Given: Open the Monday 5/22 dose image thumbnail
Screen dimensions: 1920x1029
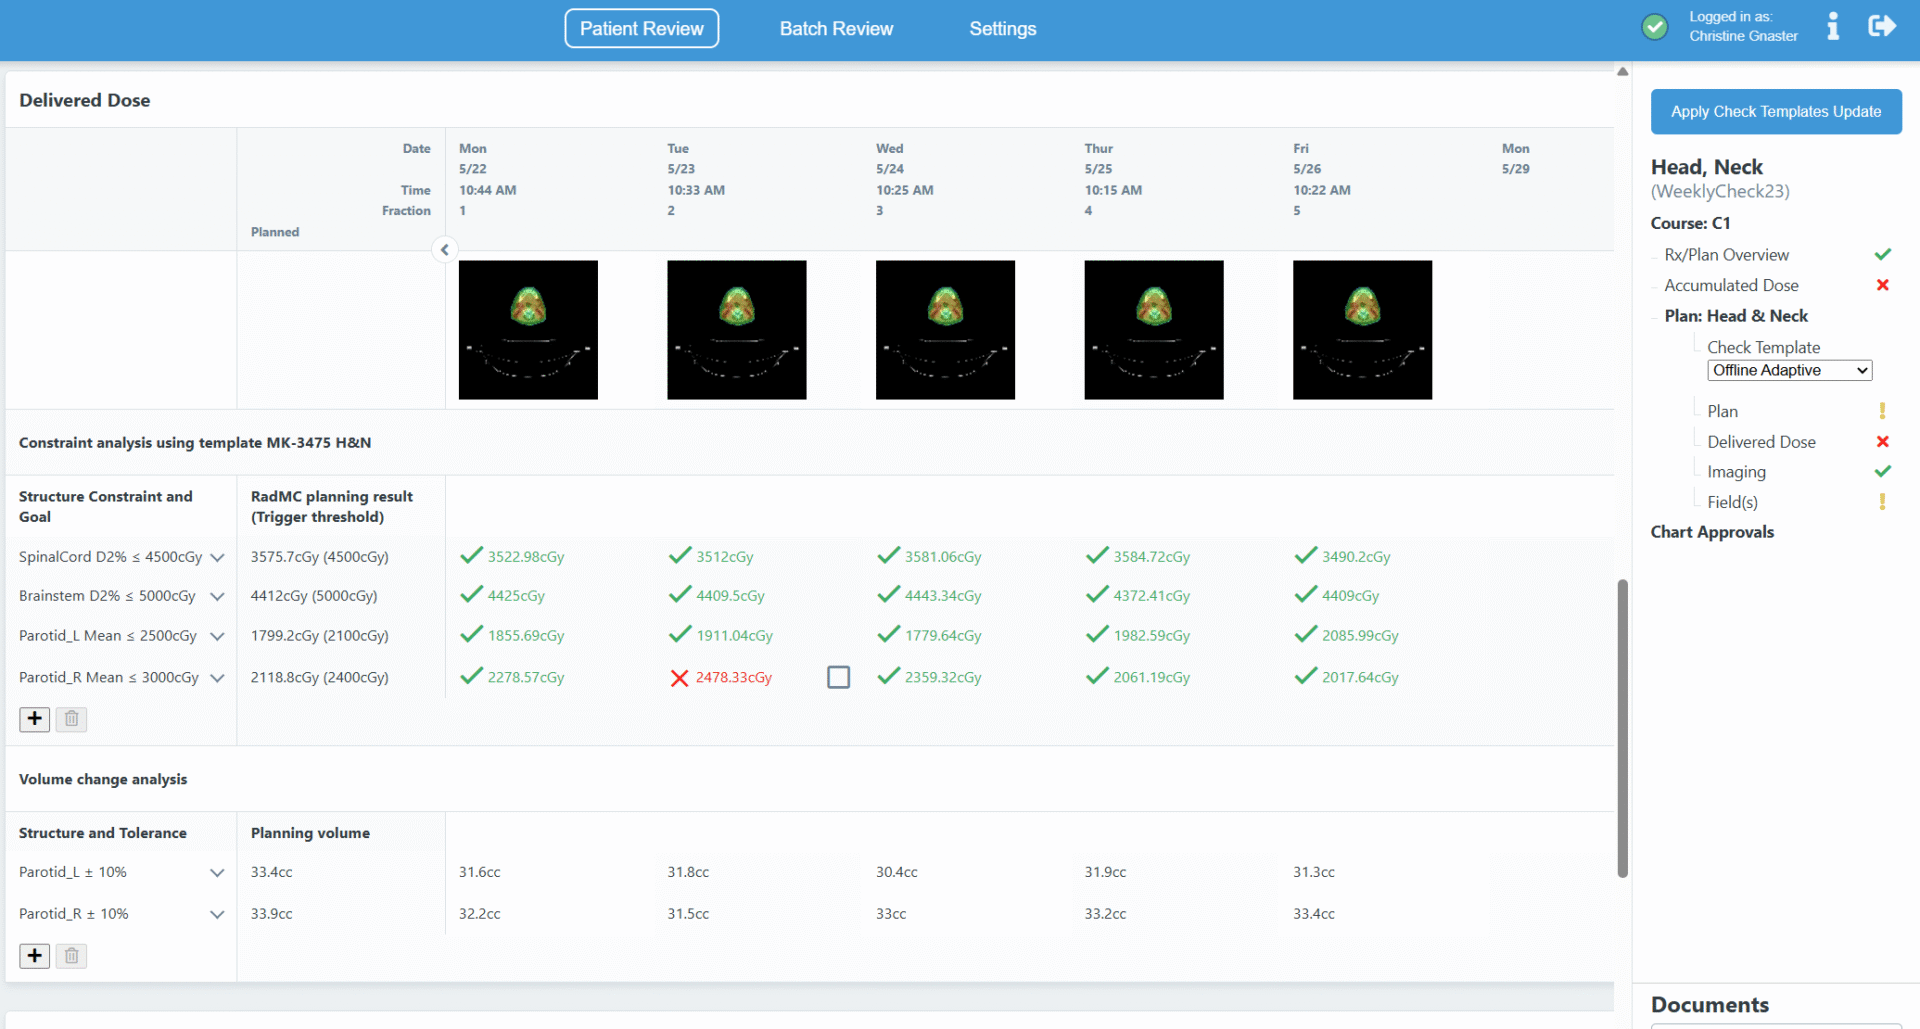Looking at the screenshot, I should click(x=527, y=330).
